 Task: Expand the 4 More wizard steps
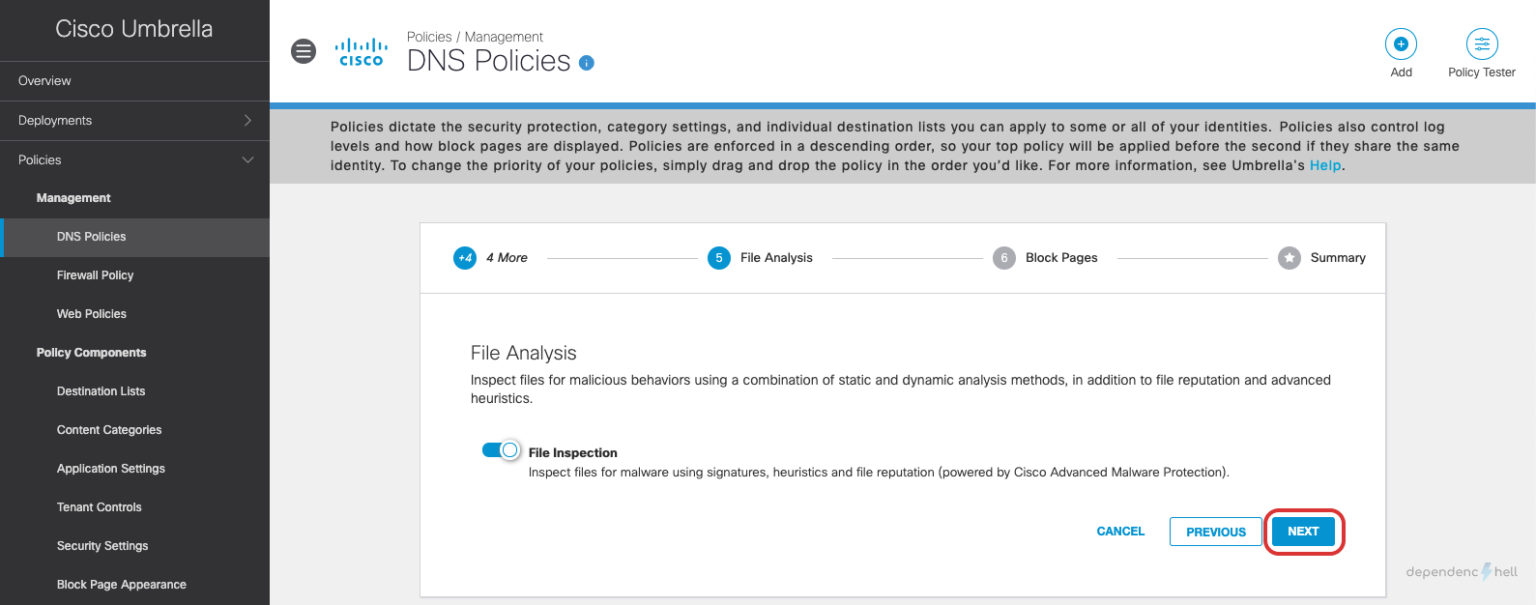click(464, 257)
